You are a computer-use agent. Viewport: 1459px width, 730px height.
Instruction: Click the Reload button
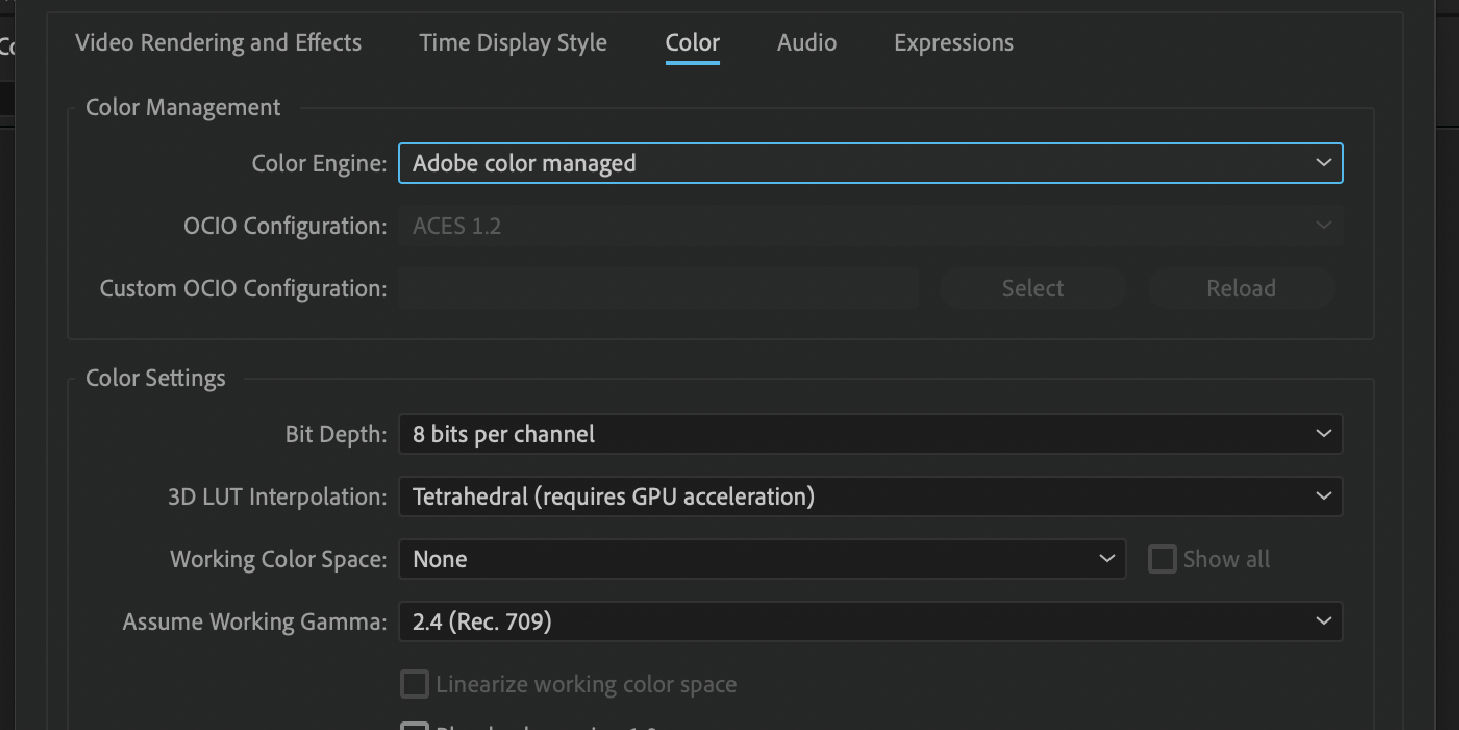tap(1240, 288)
